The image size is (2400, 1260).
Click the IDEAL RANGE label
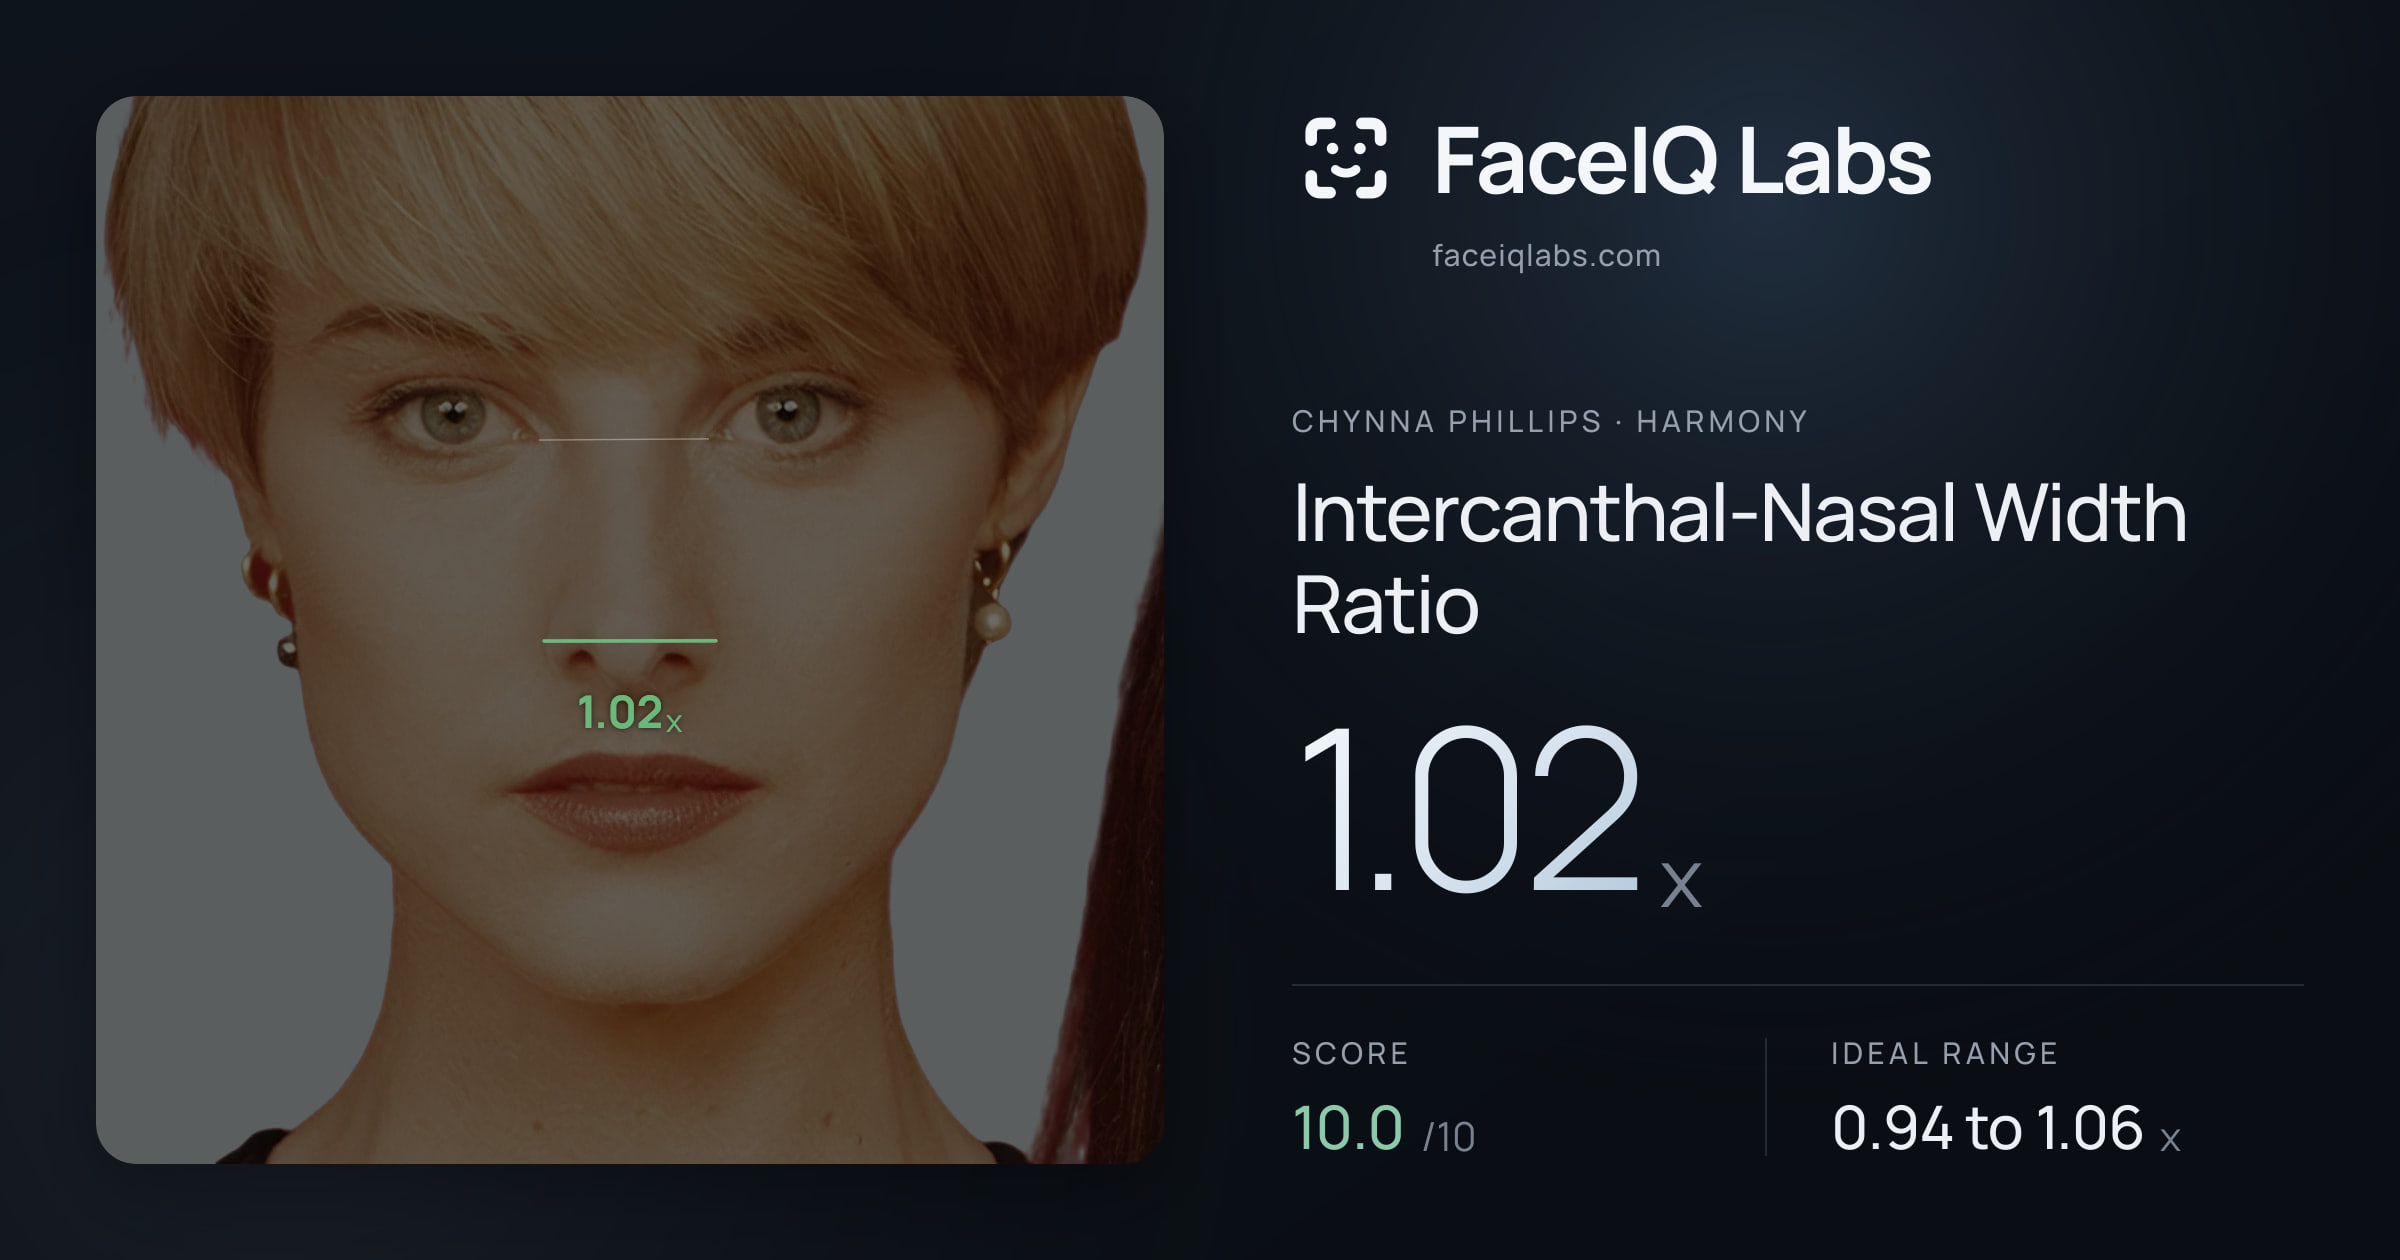1944,1053
